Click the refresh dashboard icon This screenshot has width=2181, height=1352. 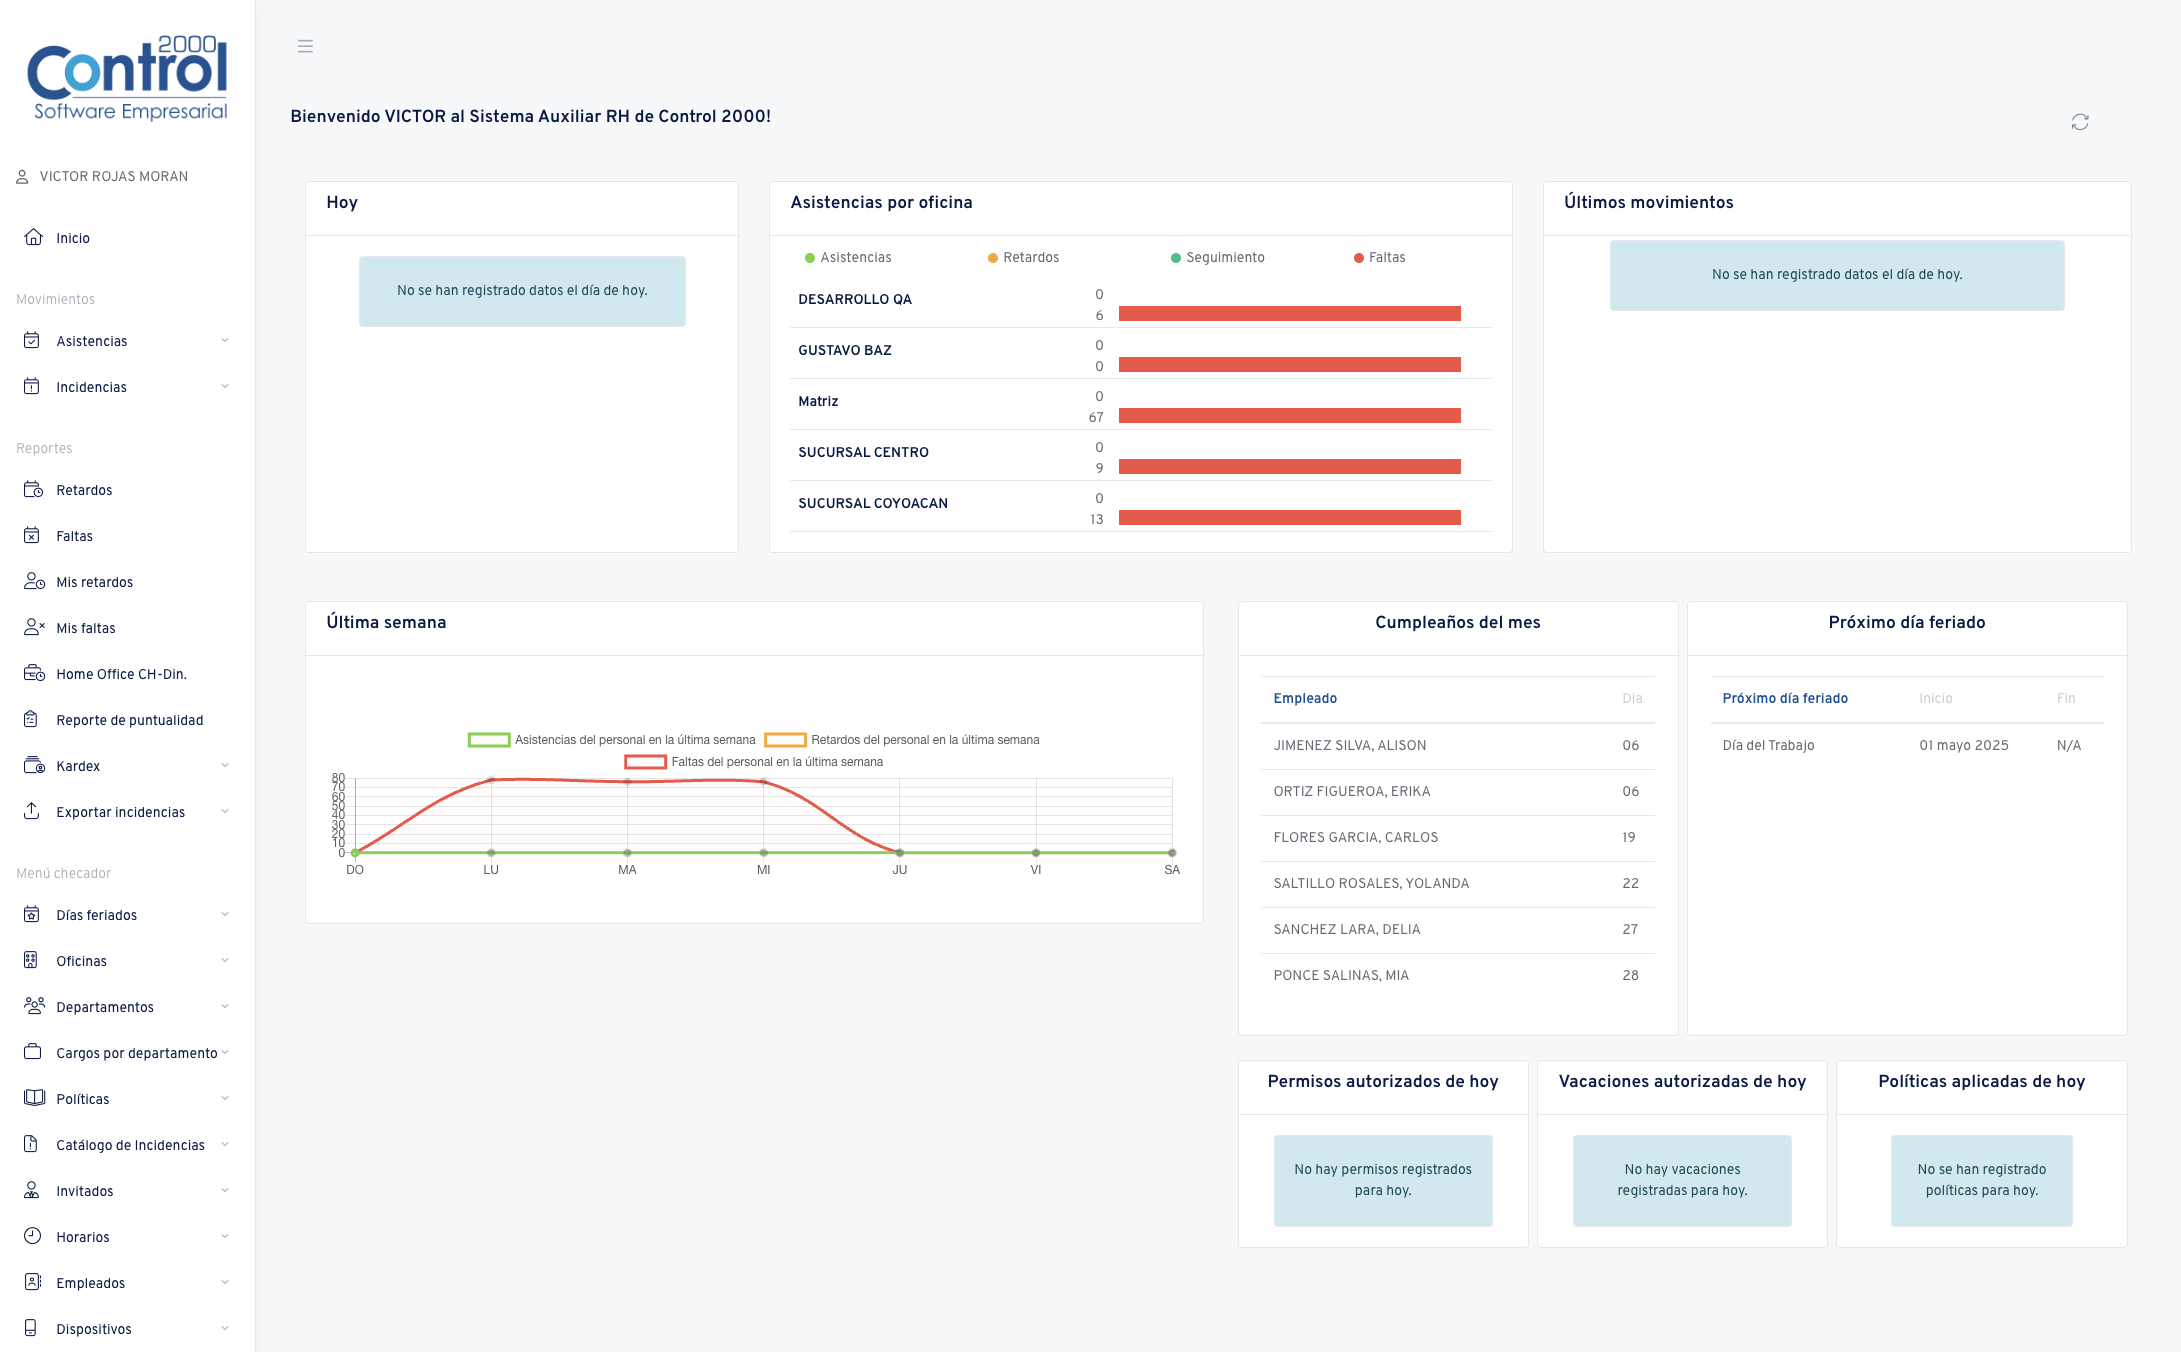[2080, 122]
